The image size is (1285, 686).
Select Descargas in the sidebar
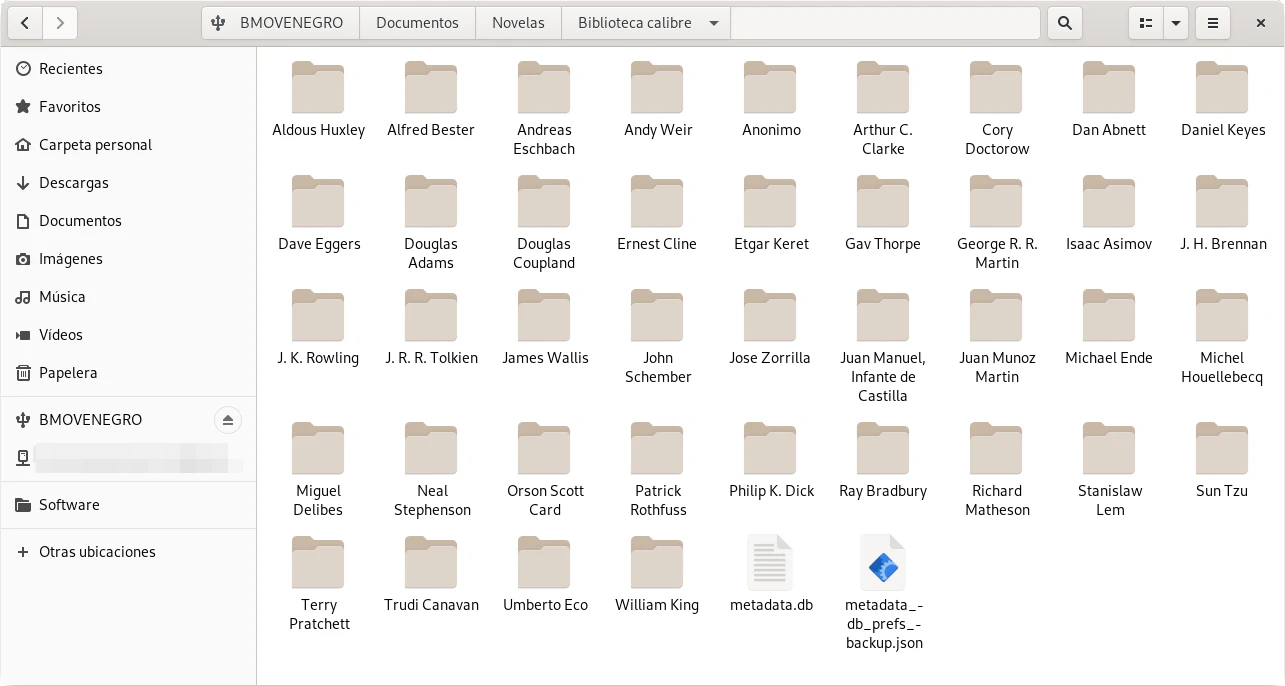click(x=73, y=183)
